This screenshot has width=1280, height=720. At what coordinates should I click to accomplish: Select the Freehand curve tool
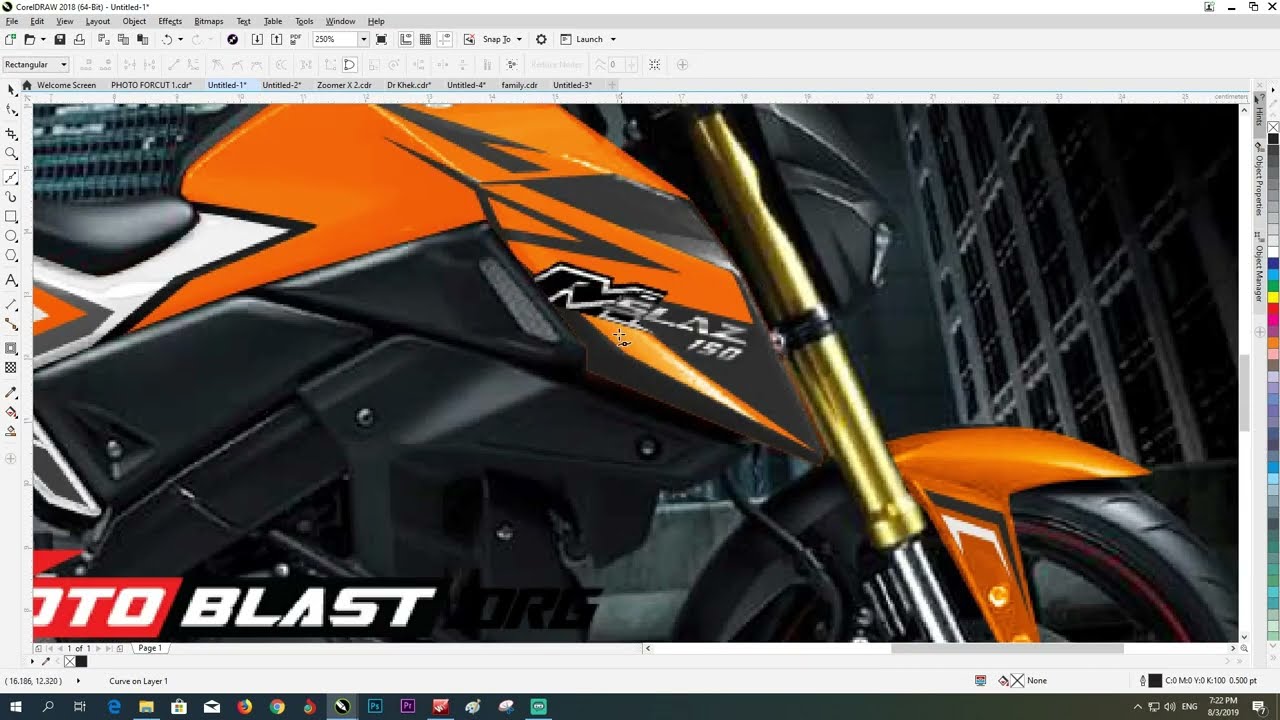pos(11,176)
